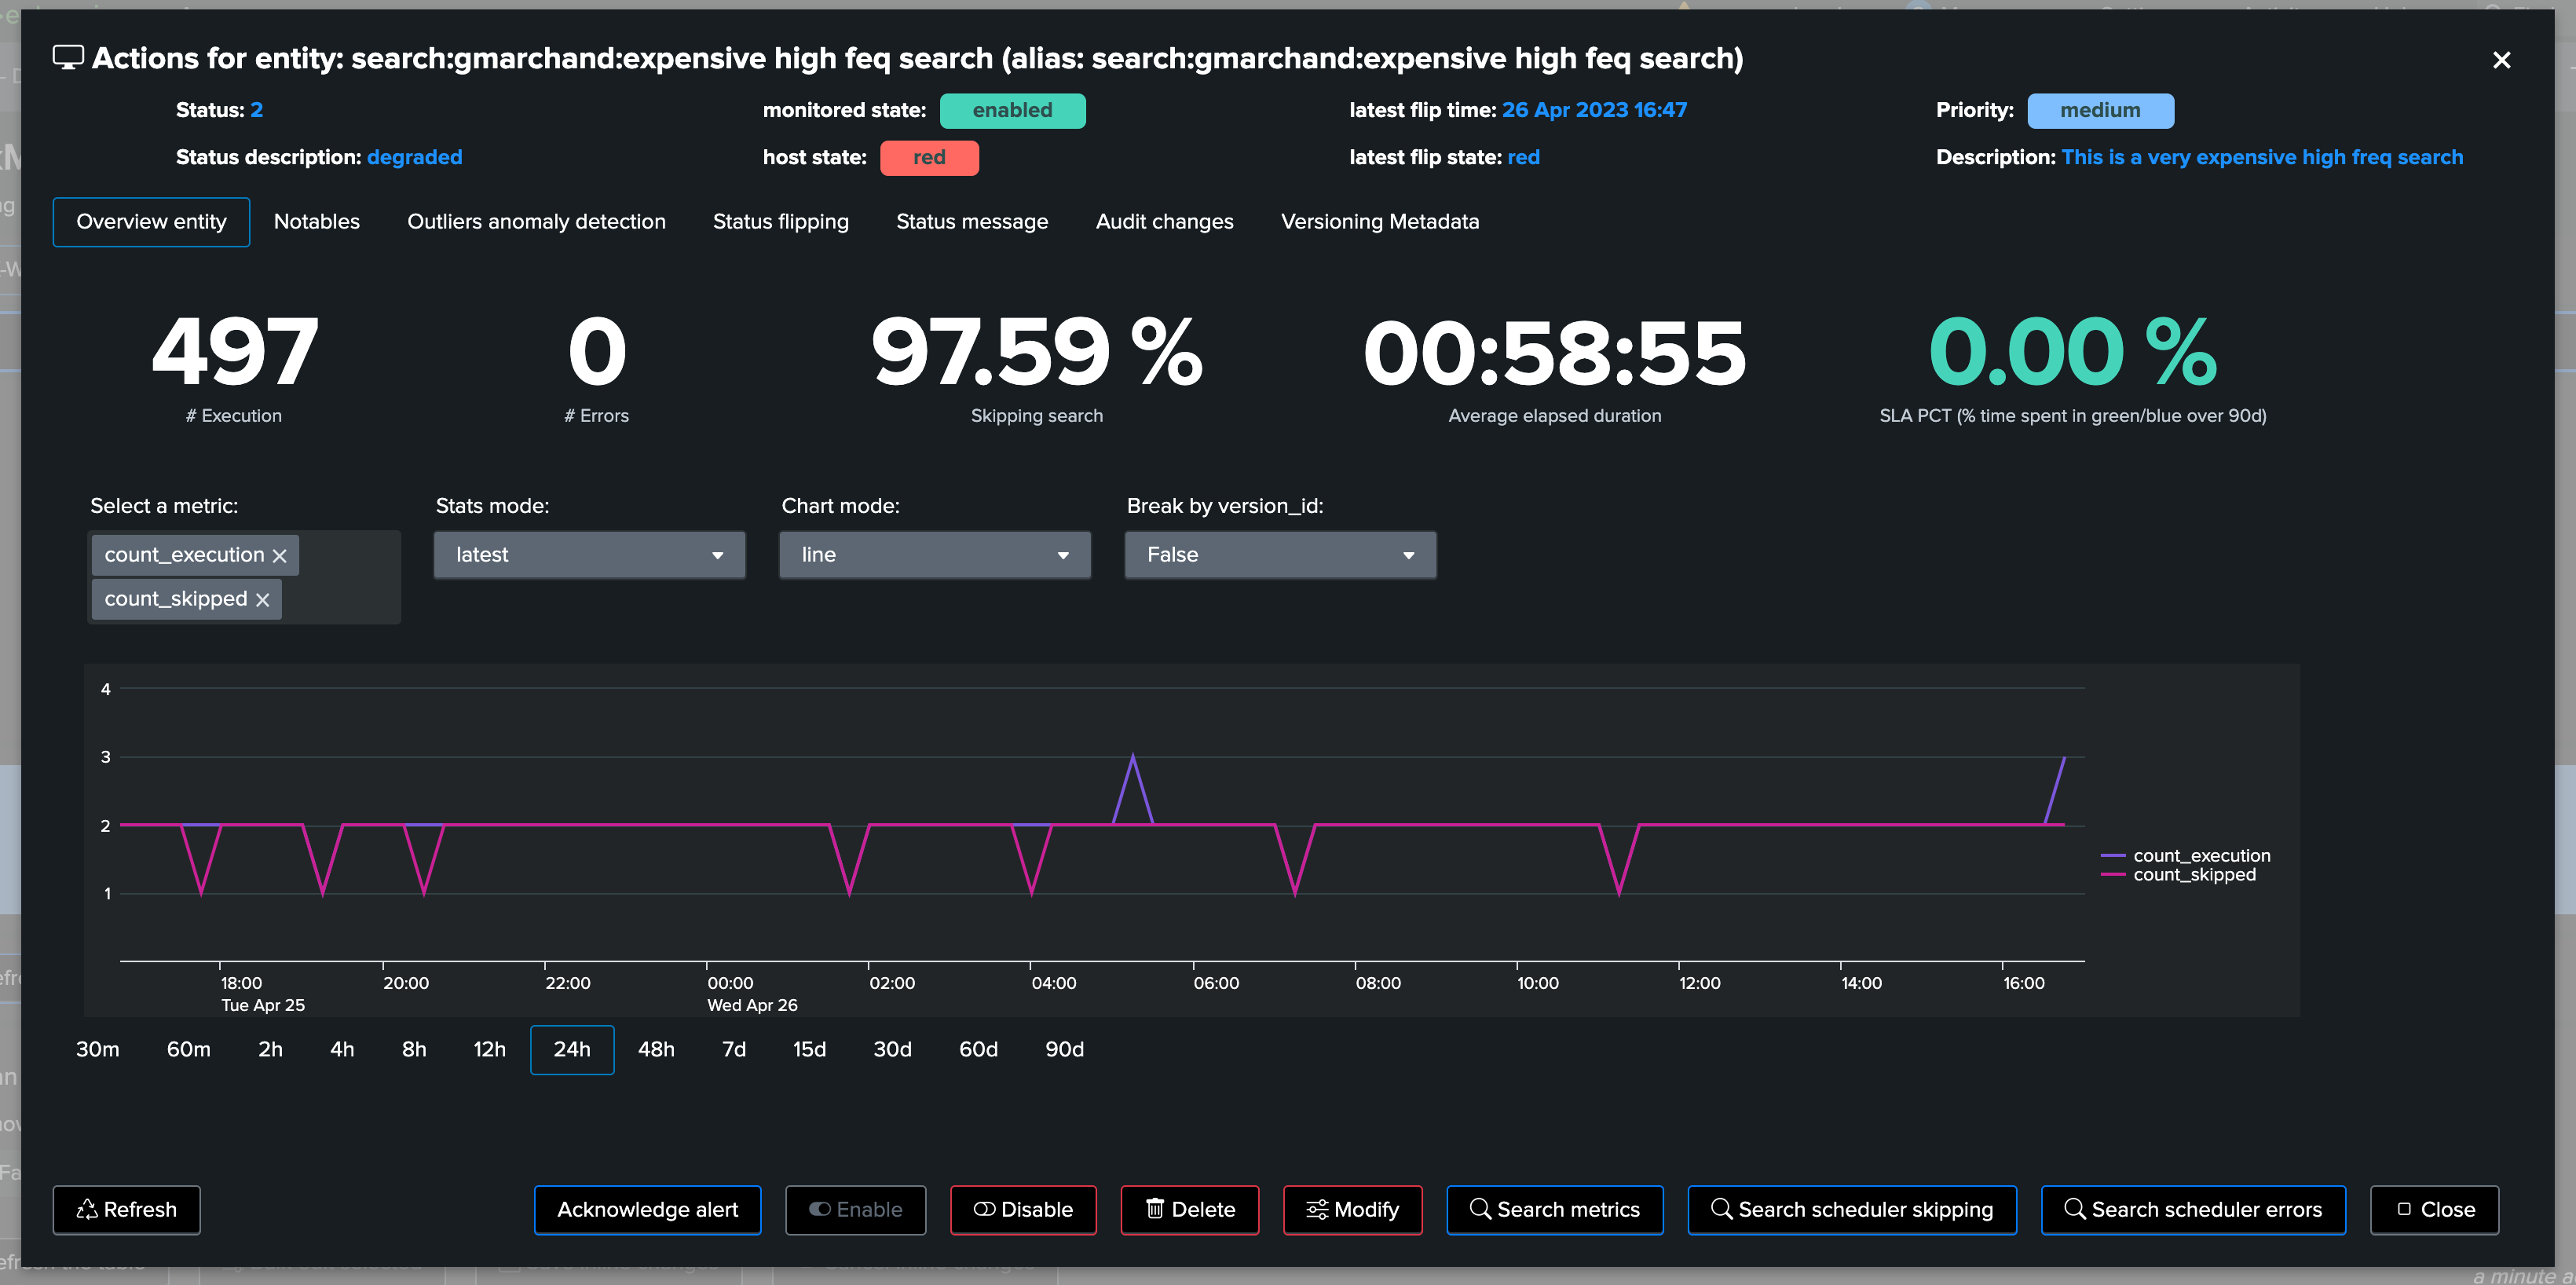Image resolution: width=2576 pixels, height=1285 pixels.
Task: Switch to Outliers anomaly detection tab
Action: pyautogui.click(x=536, y=222)
